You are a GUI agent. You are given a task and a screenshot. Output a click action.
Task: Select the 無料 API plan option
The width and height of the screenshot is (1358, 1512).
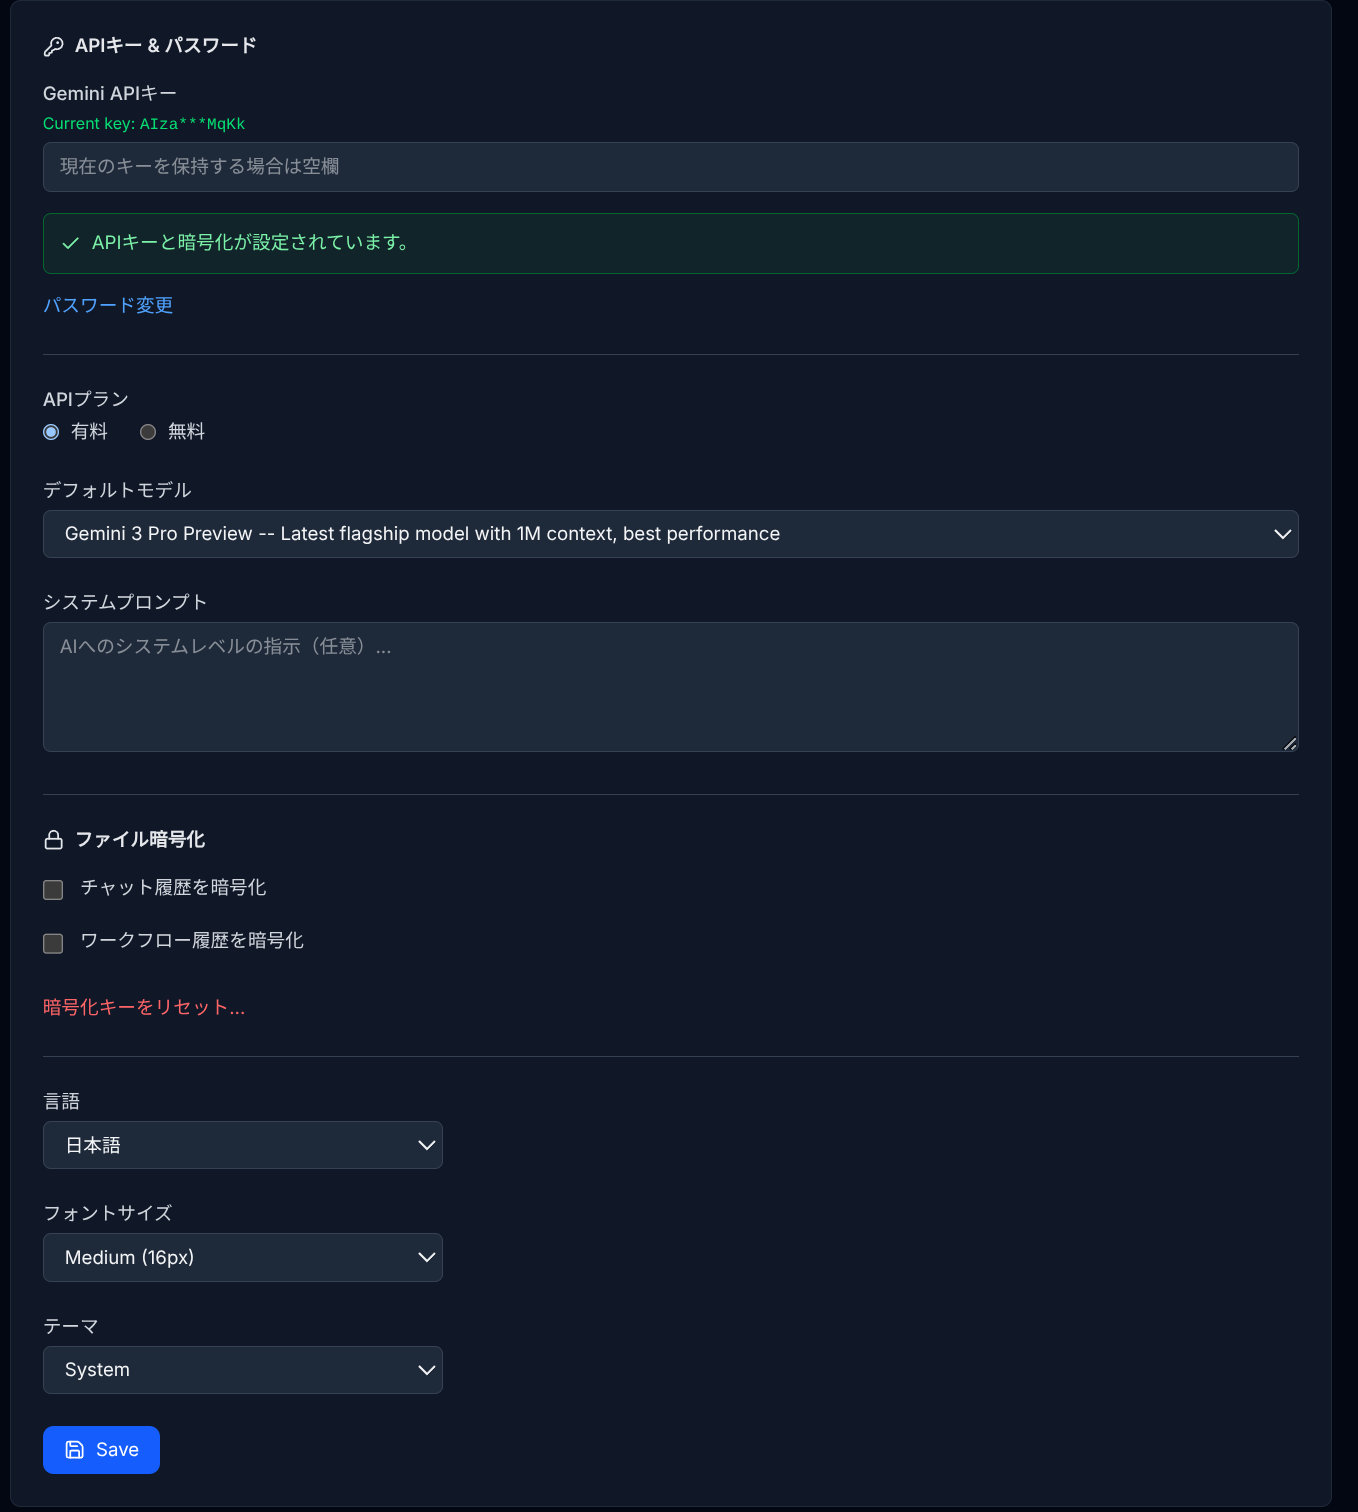tap(148, 432)
